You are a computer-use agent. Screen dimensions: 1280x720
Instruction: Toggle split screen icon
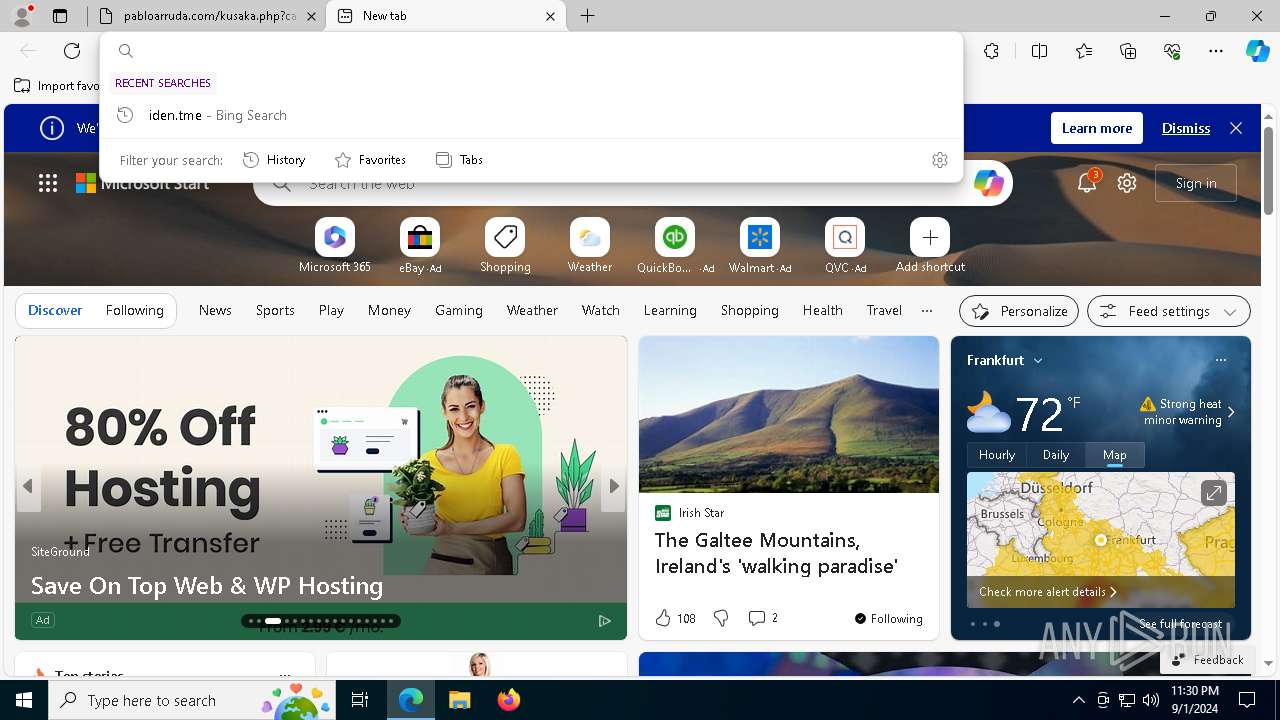point(1039,51)
